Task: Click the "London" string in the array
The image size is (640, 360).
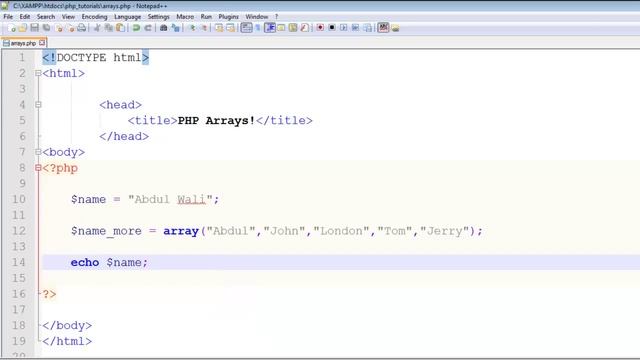Action: pos(341,231)
